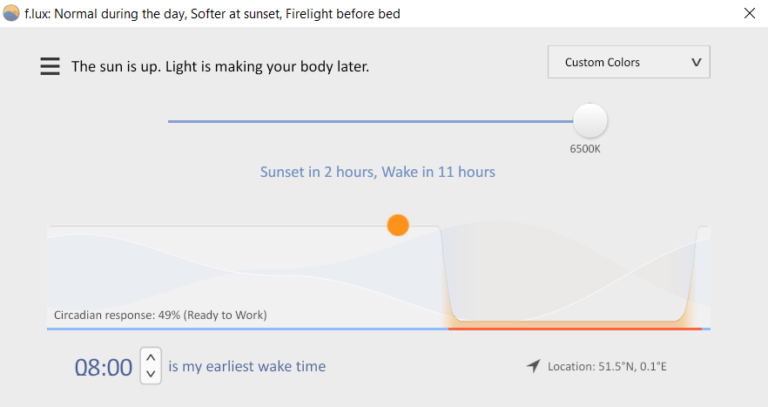Click the blue color temperature slider track
The image size is (768, 407).
[x=370, y=121]
